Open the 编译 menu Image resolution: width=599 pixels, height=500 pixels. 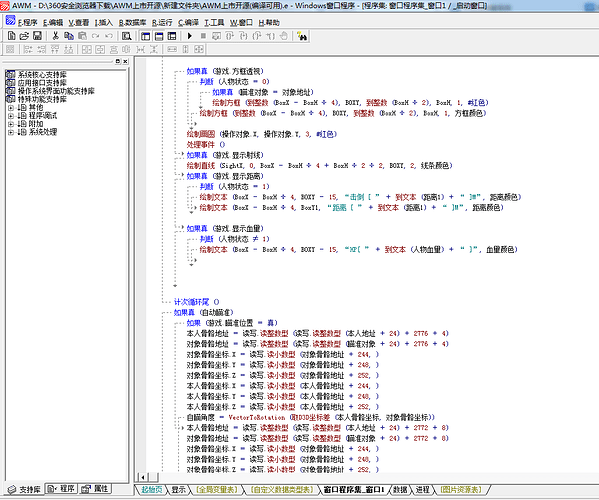[188, 23]
